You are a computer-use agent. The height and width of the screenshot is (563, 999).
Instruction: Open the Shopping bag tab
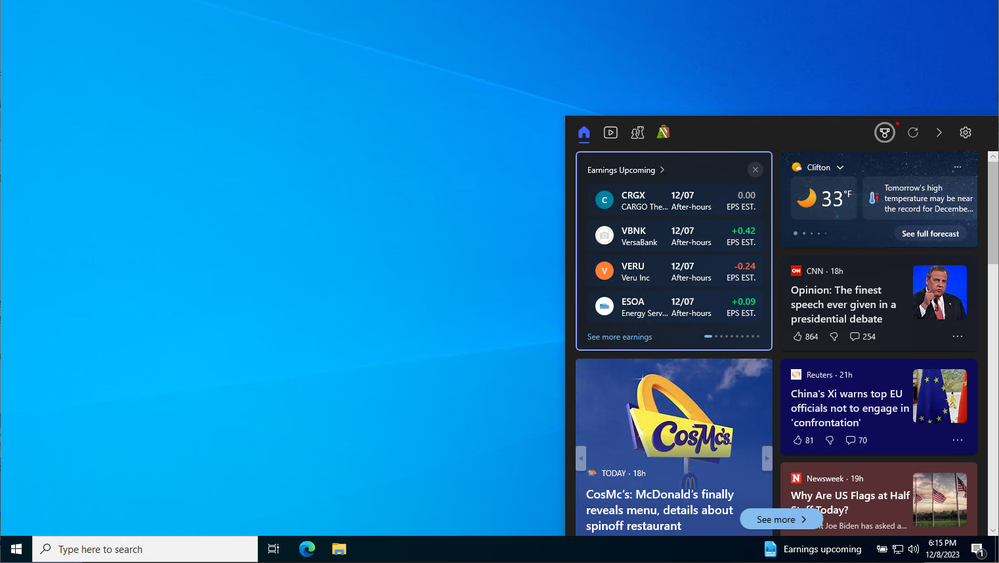coord(663,132)
